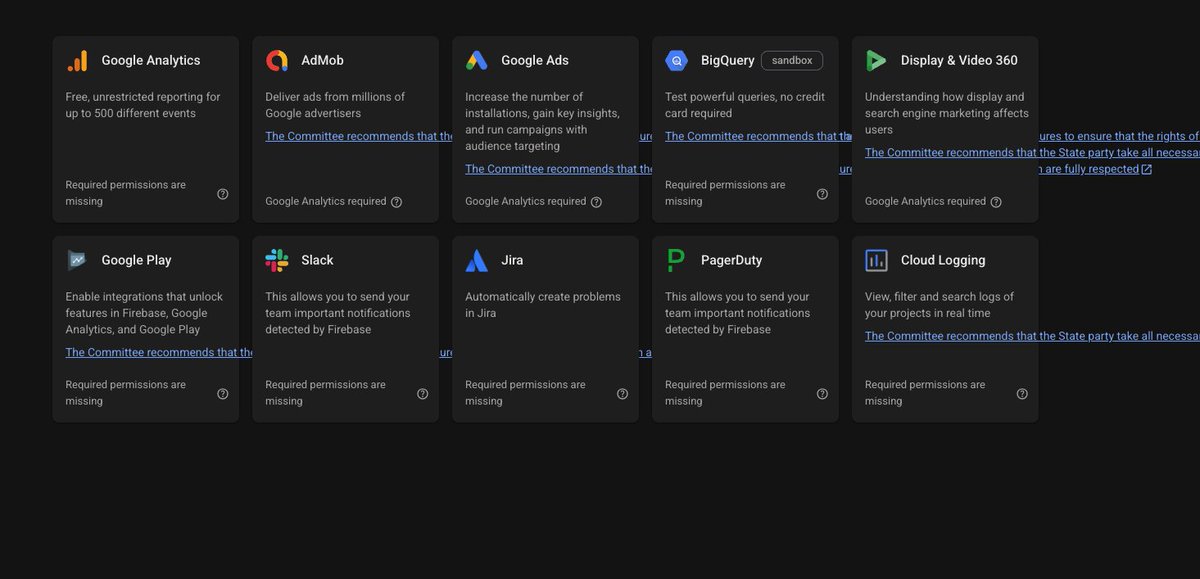Viewport: 1200px width, 579px height.
Task: Click 'Required permissions are missing' on Cloud Logging card
Action: click(925, 393)
